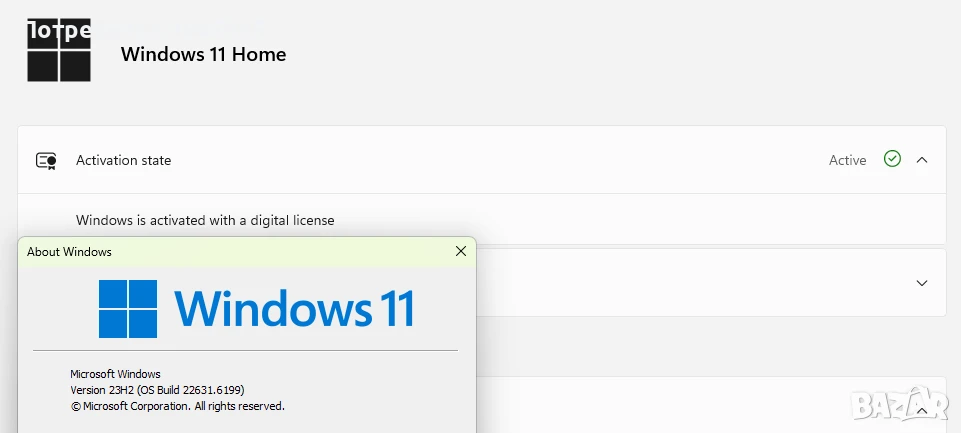The image size is (961, 433).
Task: Click the 'About Windows' title bar text
Action: pos(69,251)
